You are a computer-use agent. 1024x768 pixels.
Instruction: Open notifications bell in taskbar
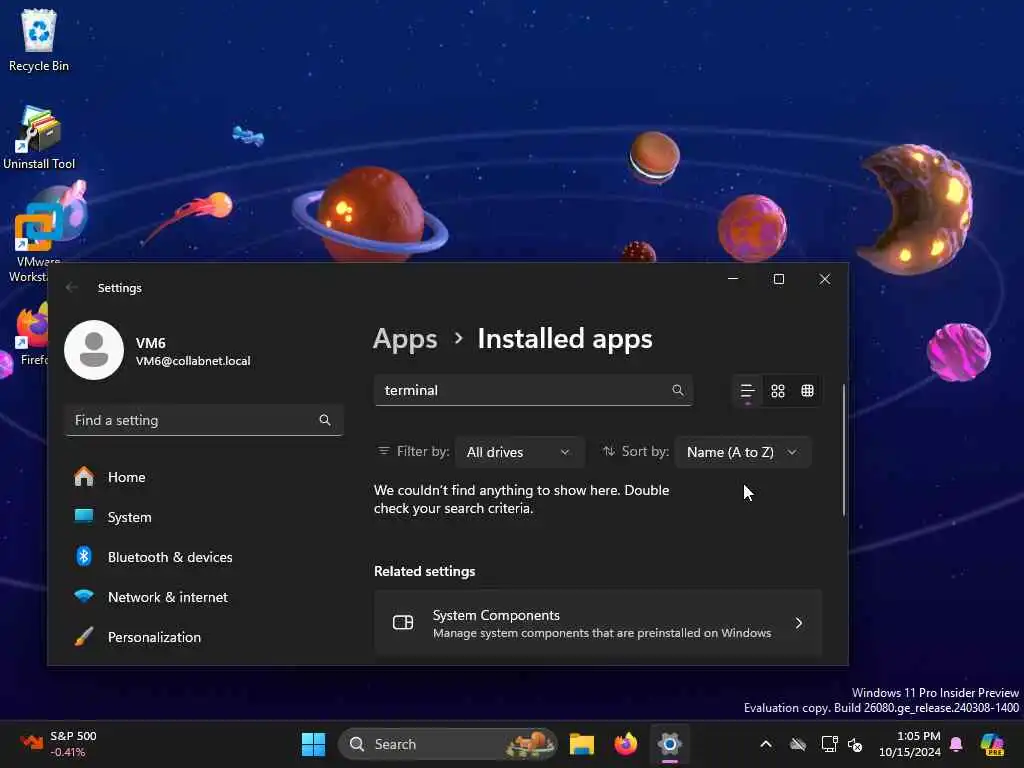(956, 744)
